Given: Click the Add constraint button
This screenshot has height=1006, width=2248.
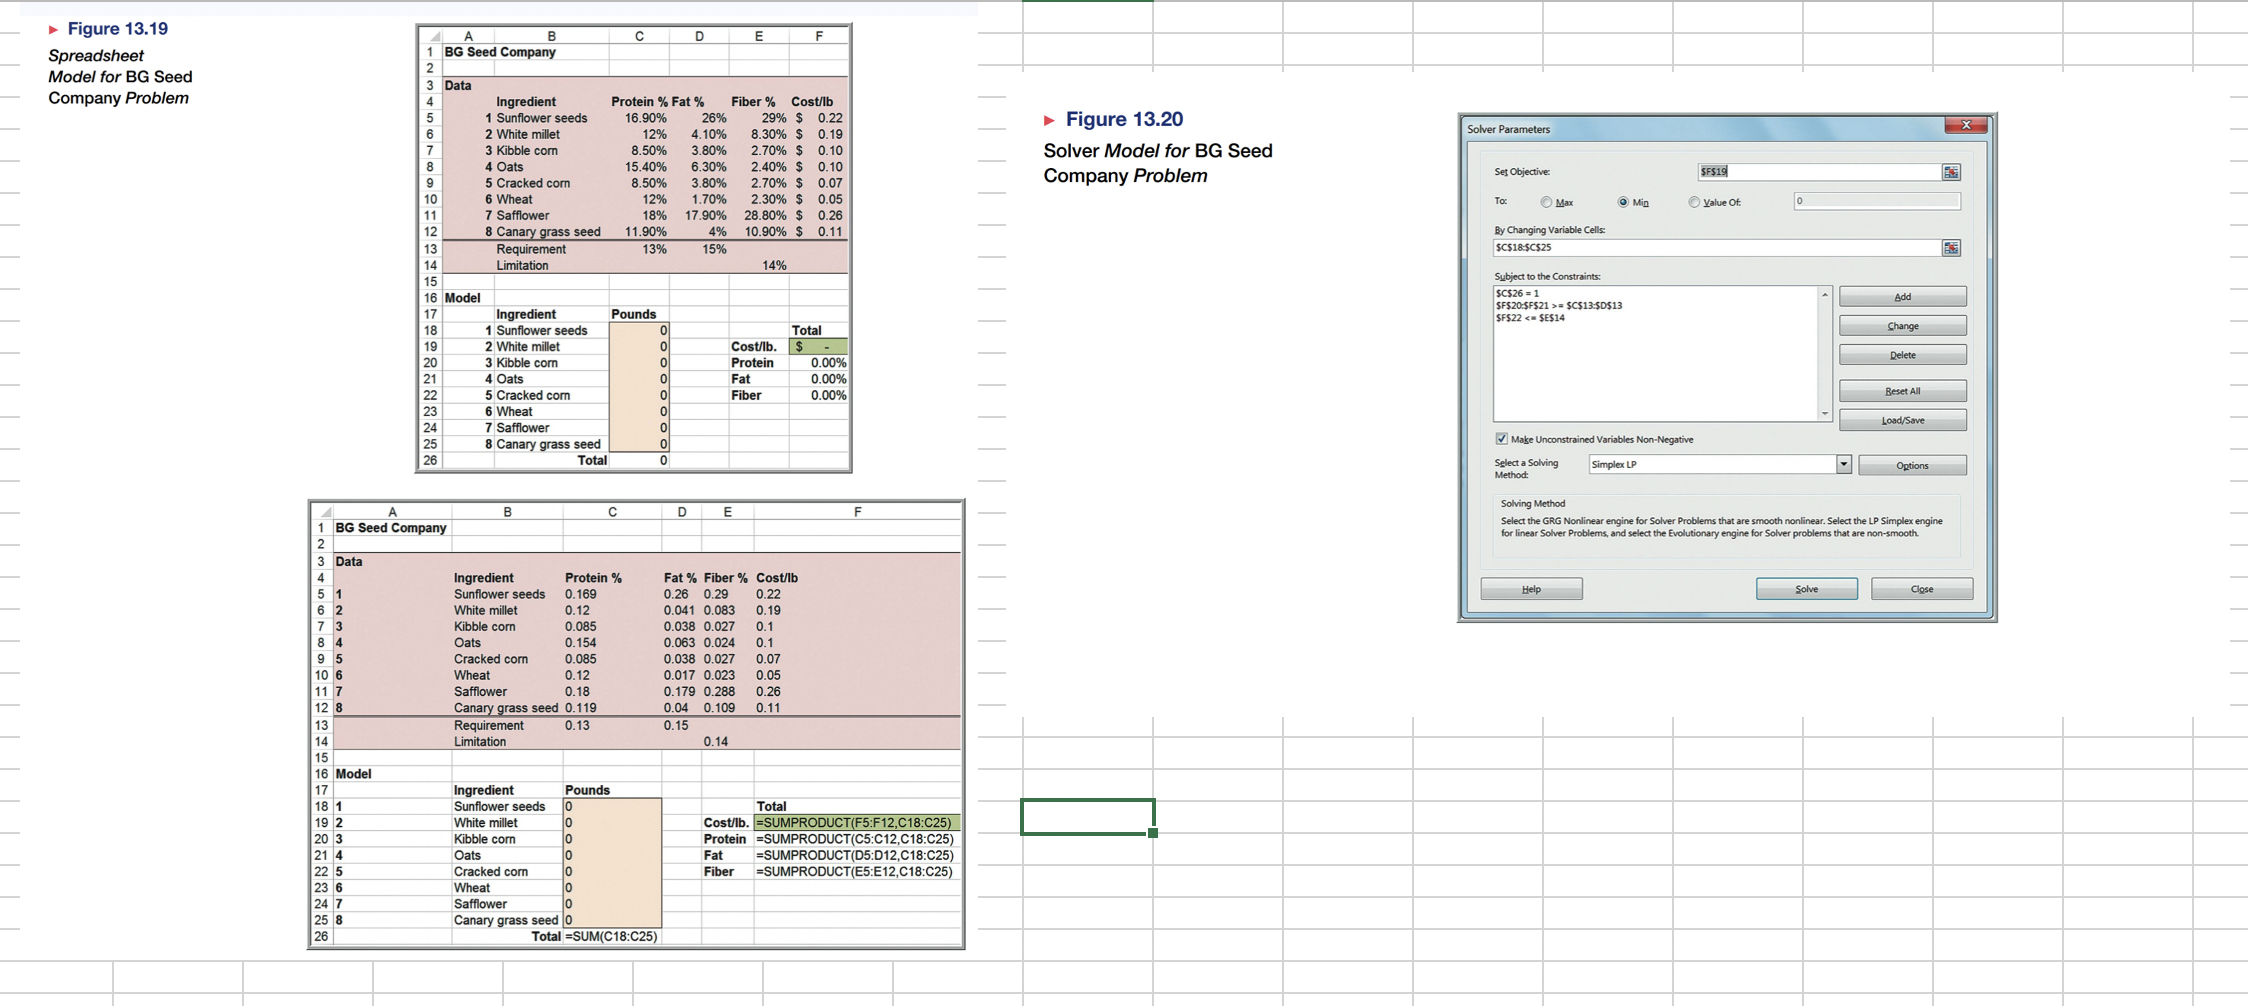Looking at the screenshot, I should coord(1903,296).
